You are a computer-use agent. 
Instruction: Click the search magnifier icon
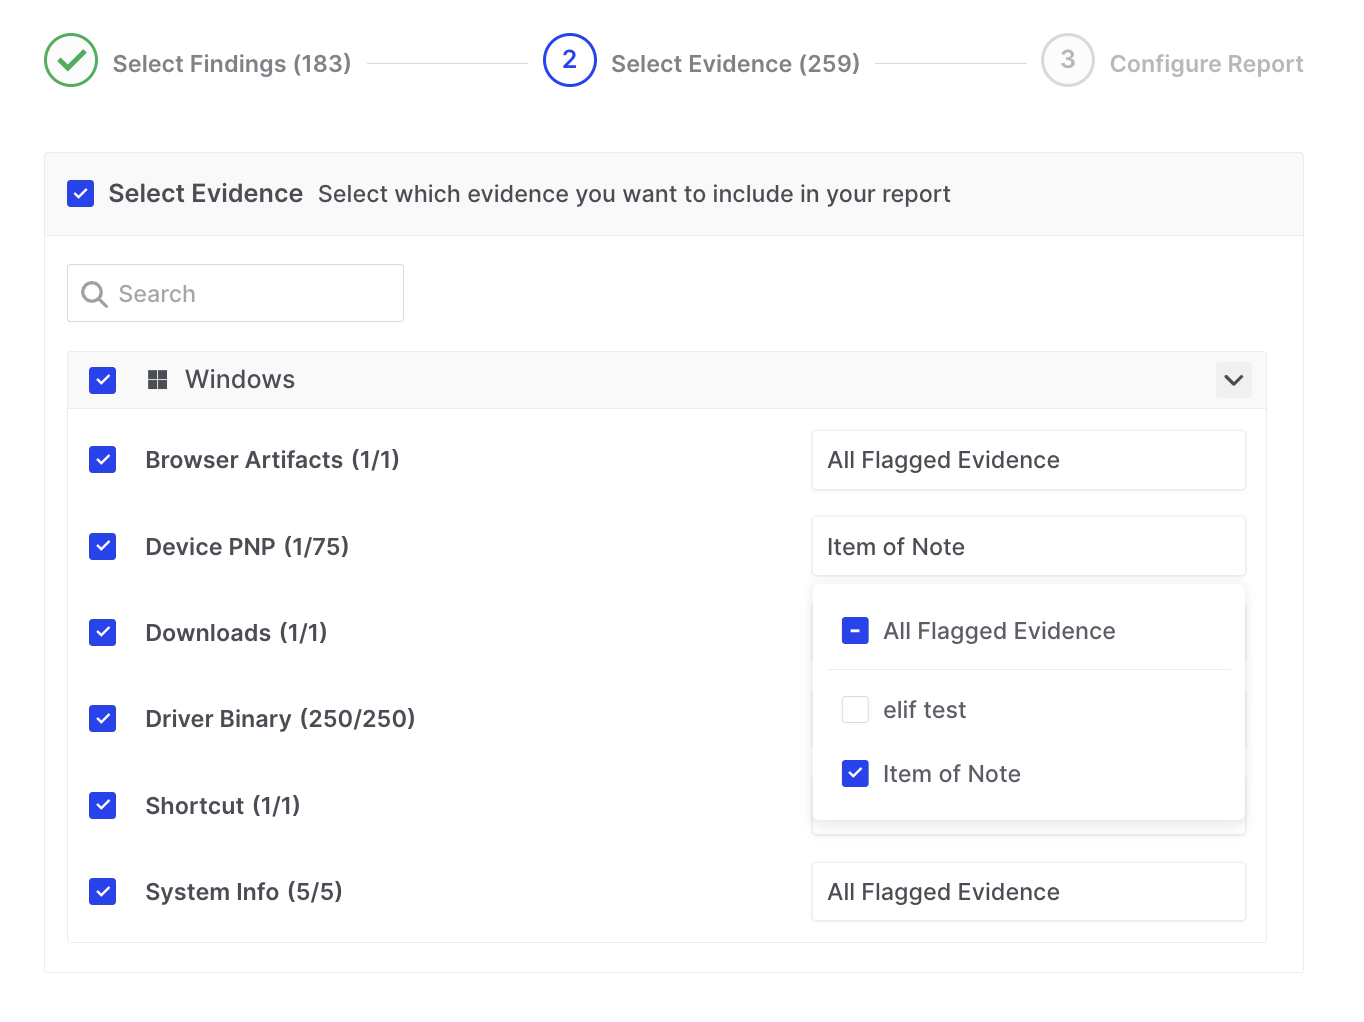point(95,294)
